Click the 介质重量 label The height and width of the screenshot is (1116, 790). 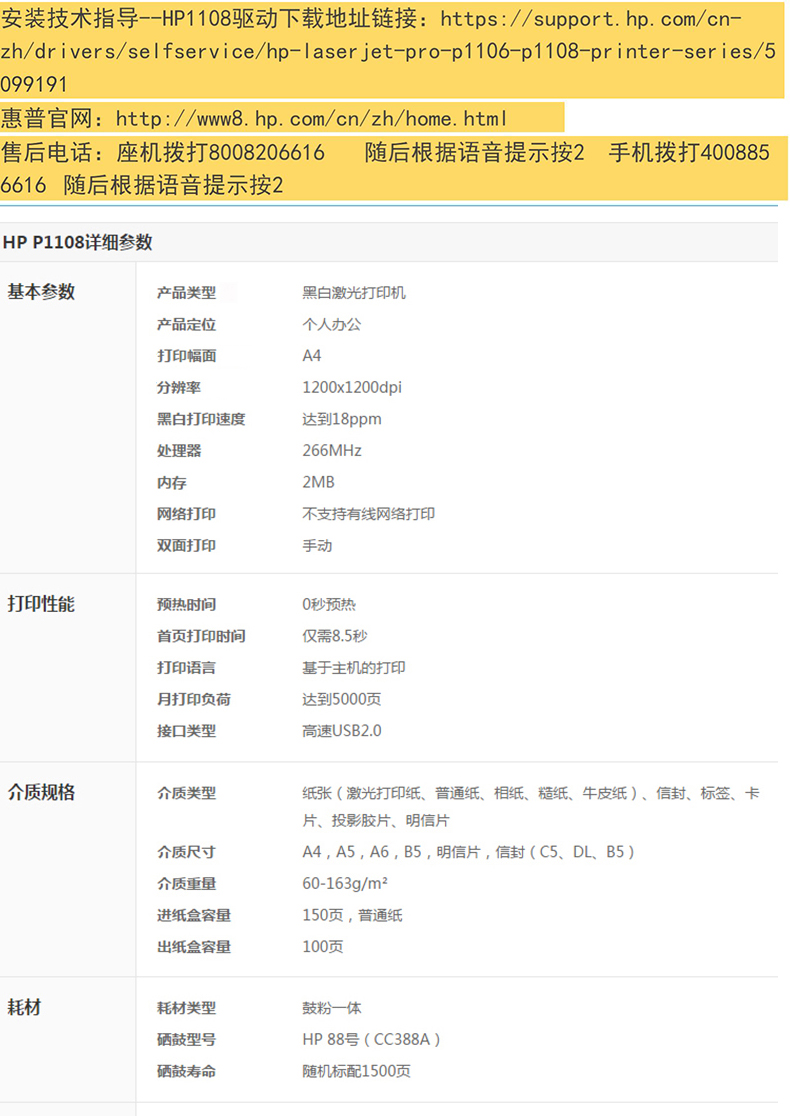click(x=186, y=883)
